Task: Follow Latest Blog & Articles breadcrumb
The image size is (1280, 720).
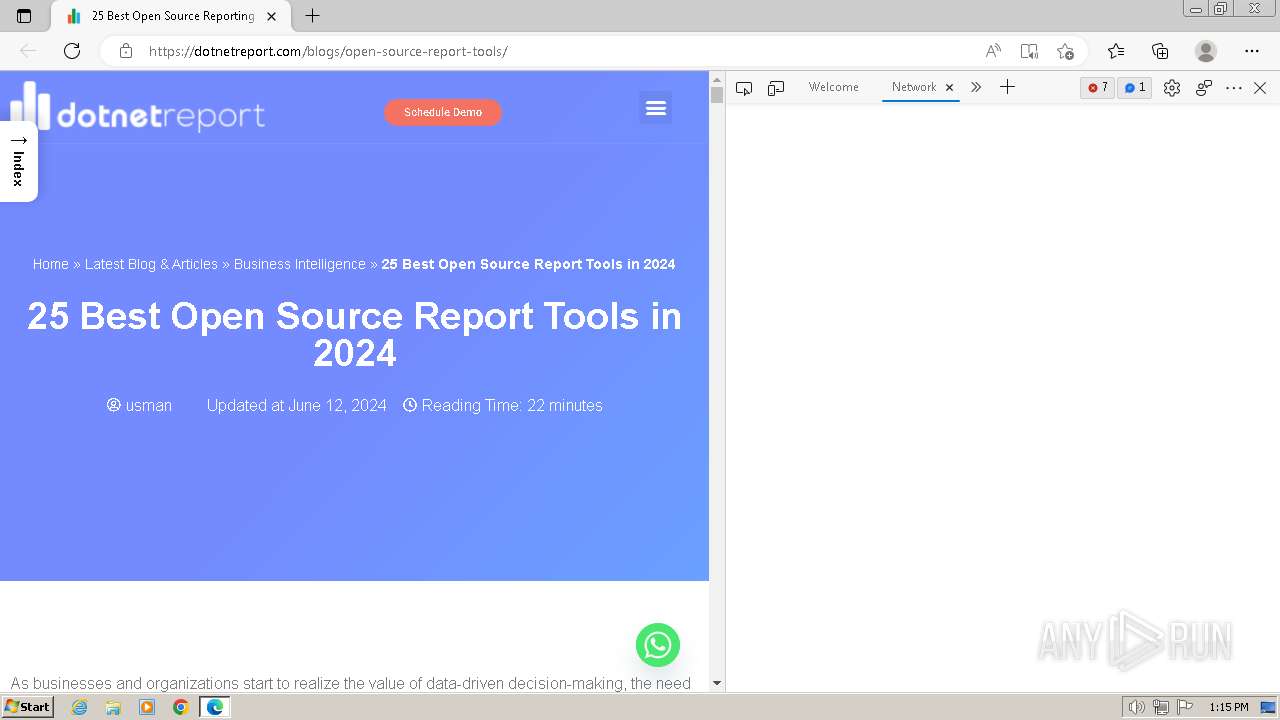Action: [x=151, y=264]
